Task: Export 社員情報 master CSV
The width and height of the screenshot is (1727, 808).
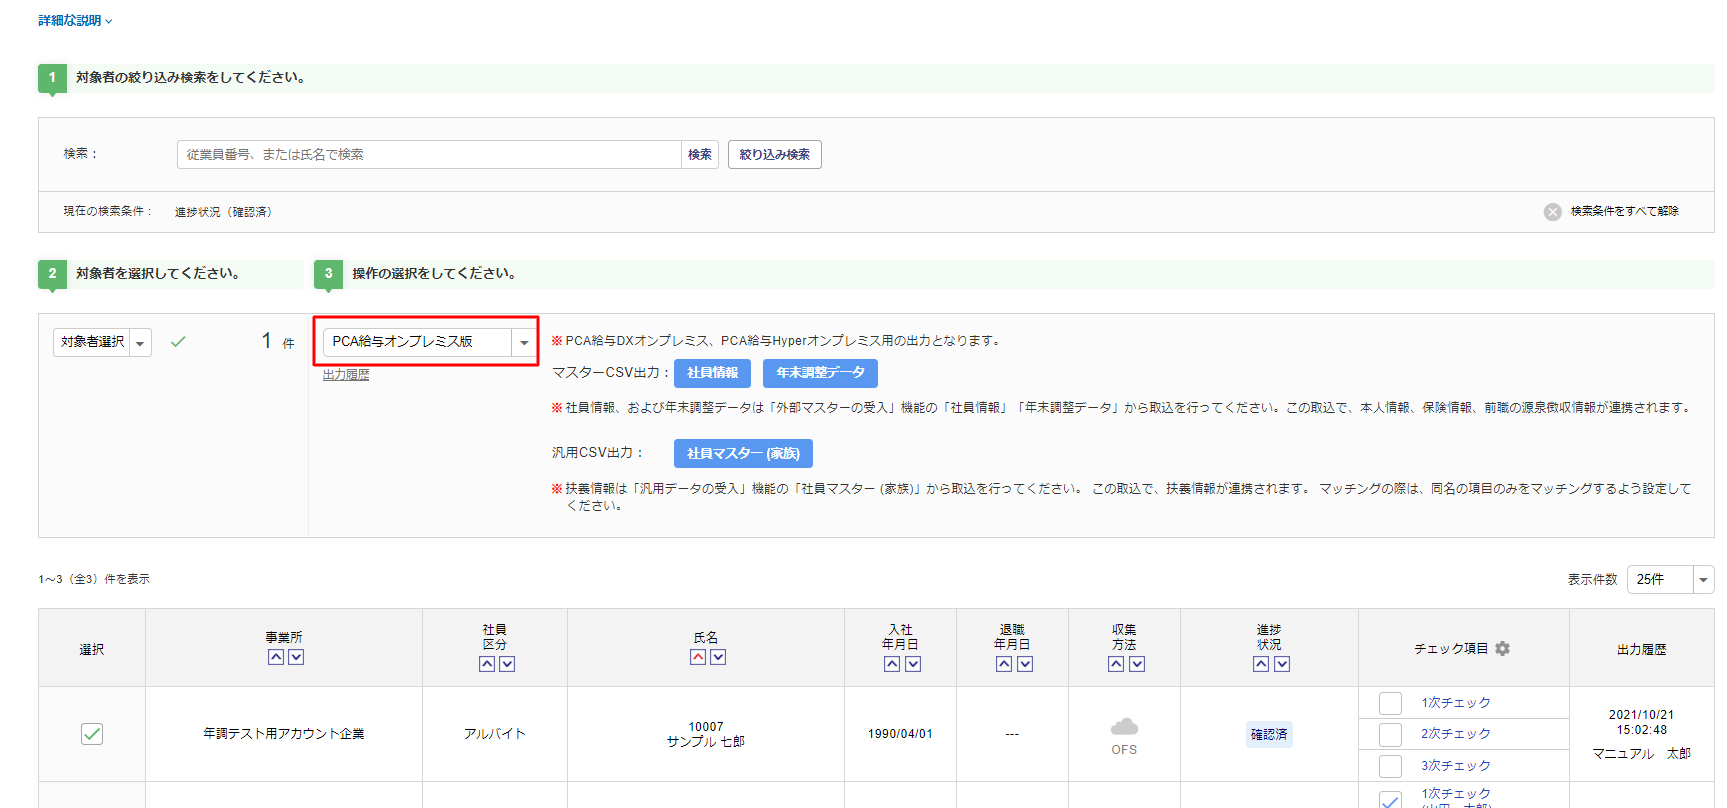Action: tap(712, 373)
